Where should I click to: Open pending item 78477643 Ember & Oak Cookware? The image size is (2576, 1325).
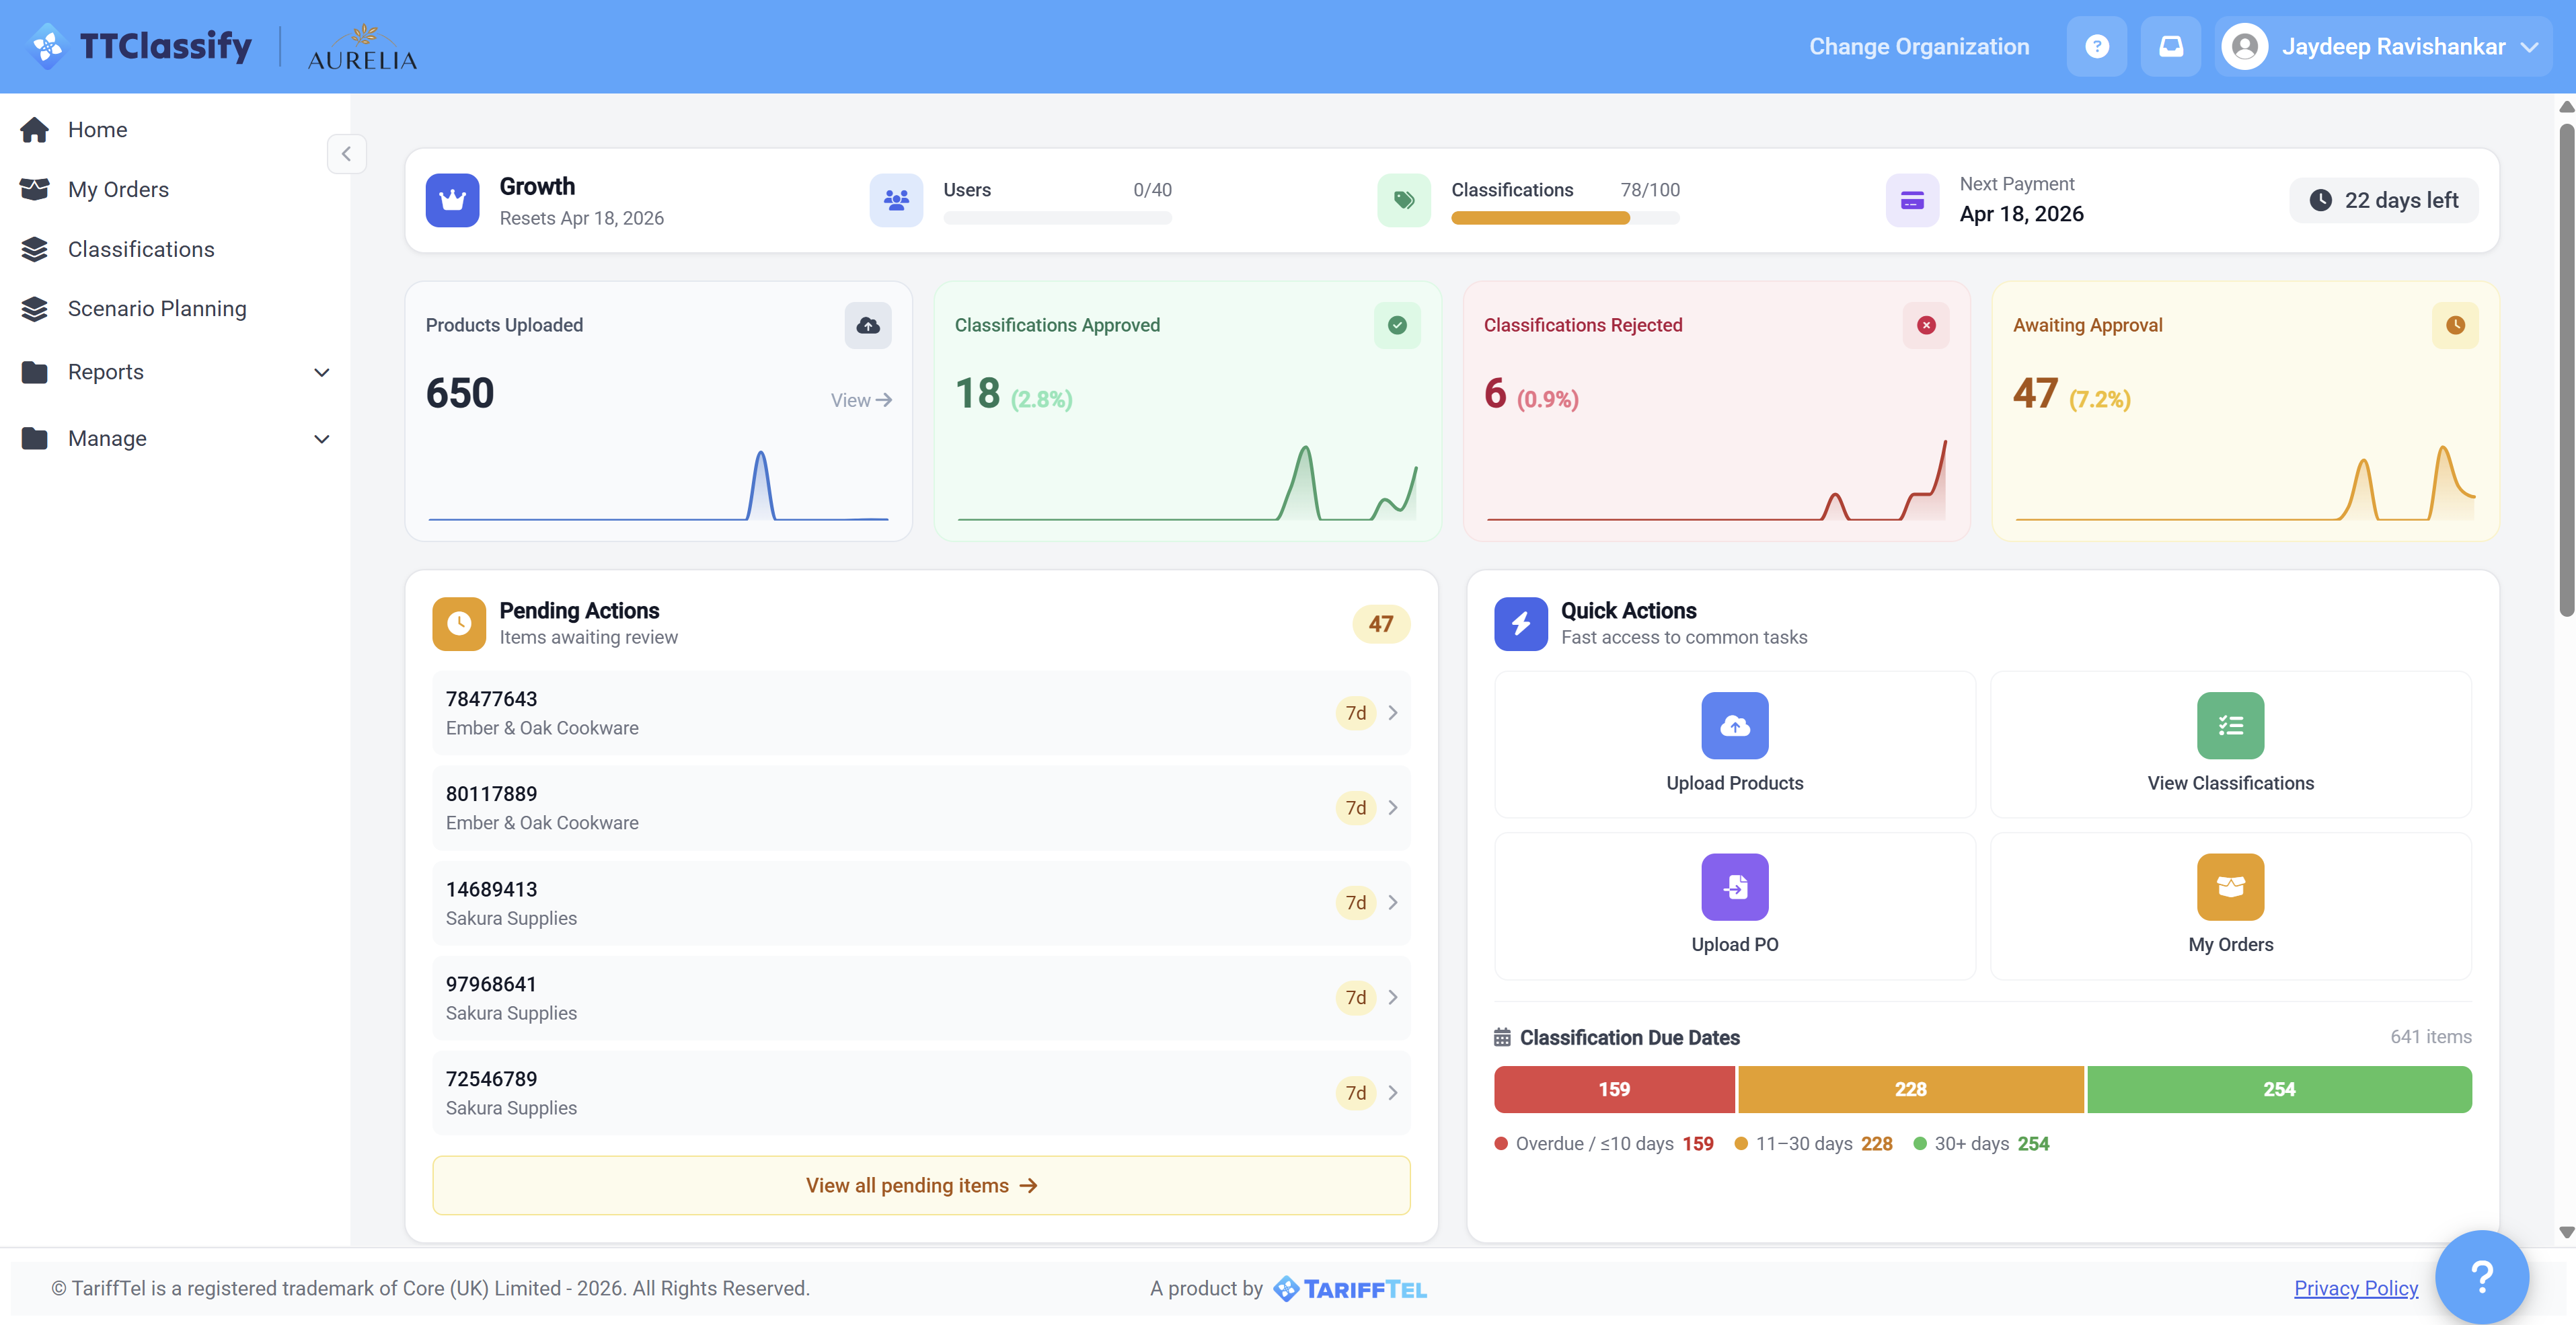[920, 712]
